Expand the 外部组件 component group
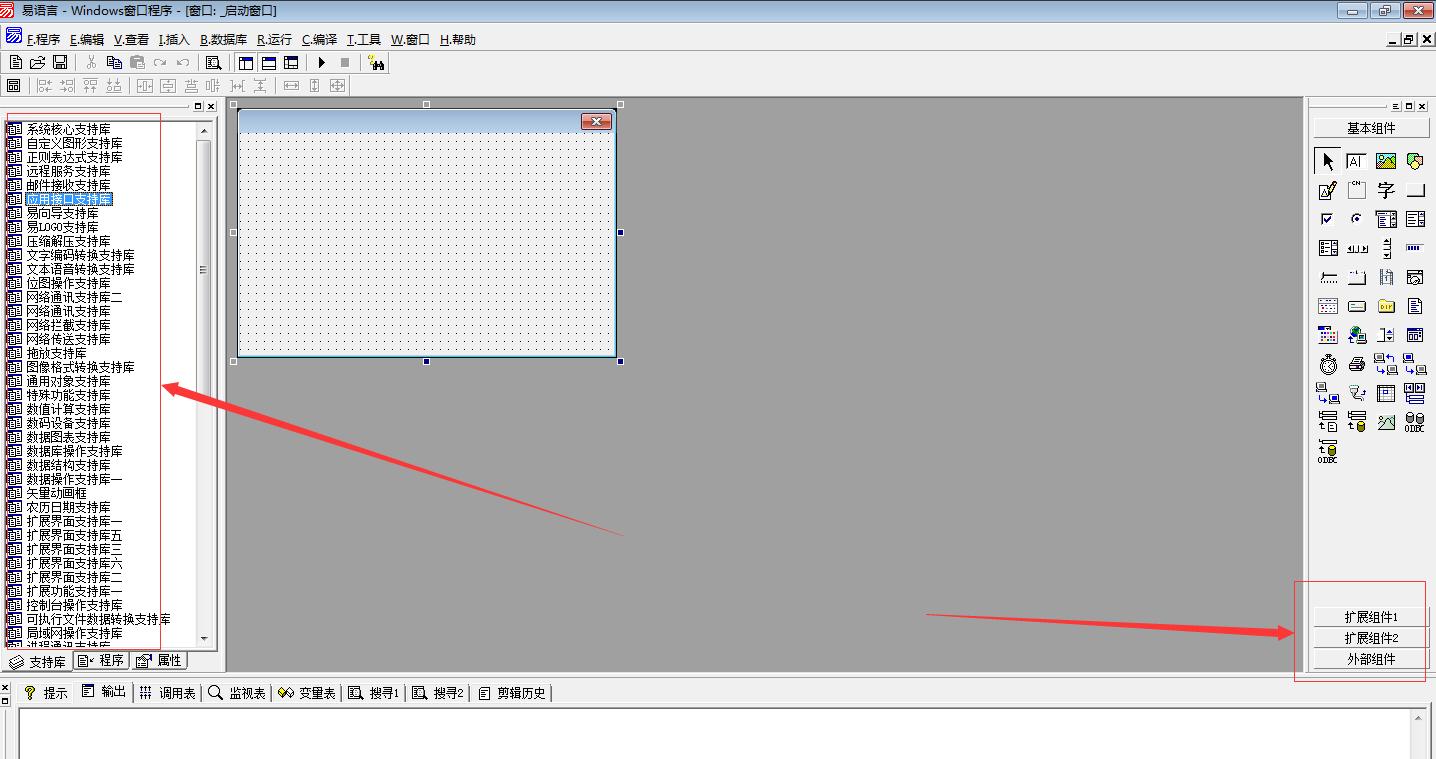The width and height of the screenshot is (1436, 759). pos(1371,659)
